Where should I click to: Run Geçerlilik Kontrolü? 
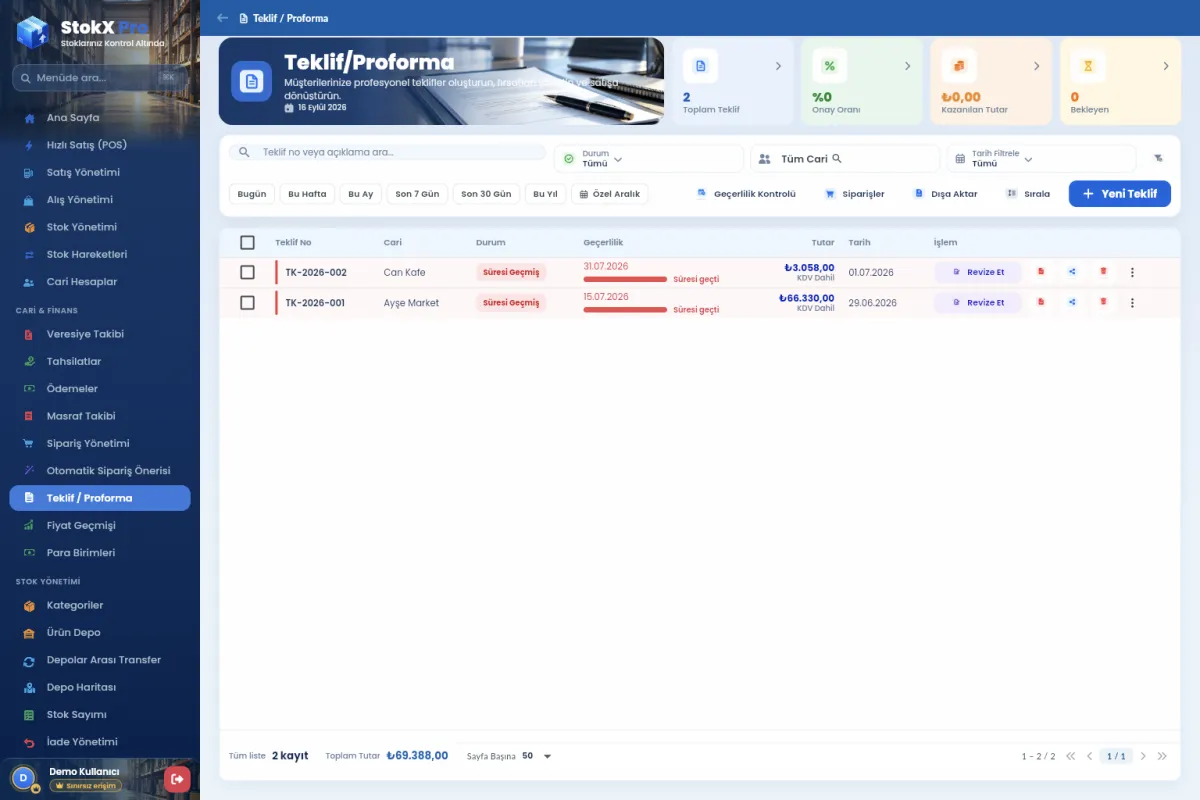(746, 194)
